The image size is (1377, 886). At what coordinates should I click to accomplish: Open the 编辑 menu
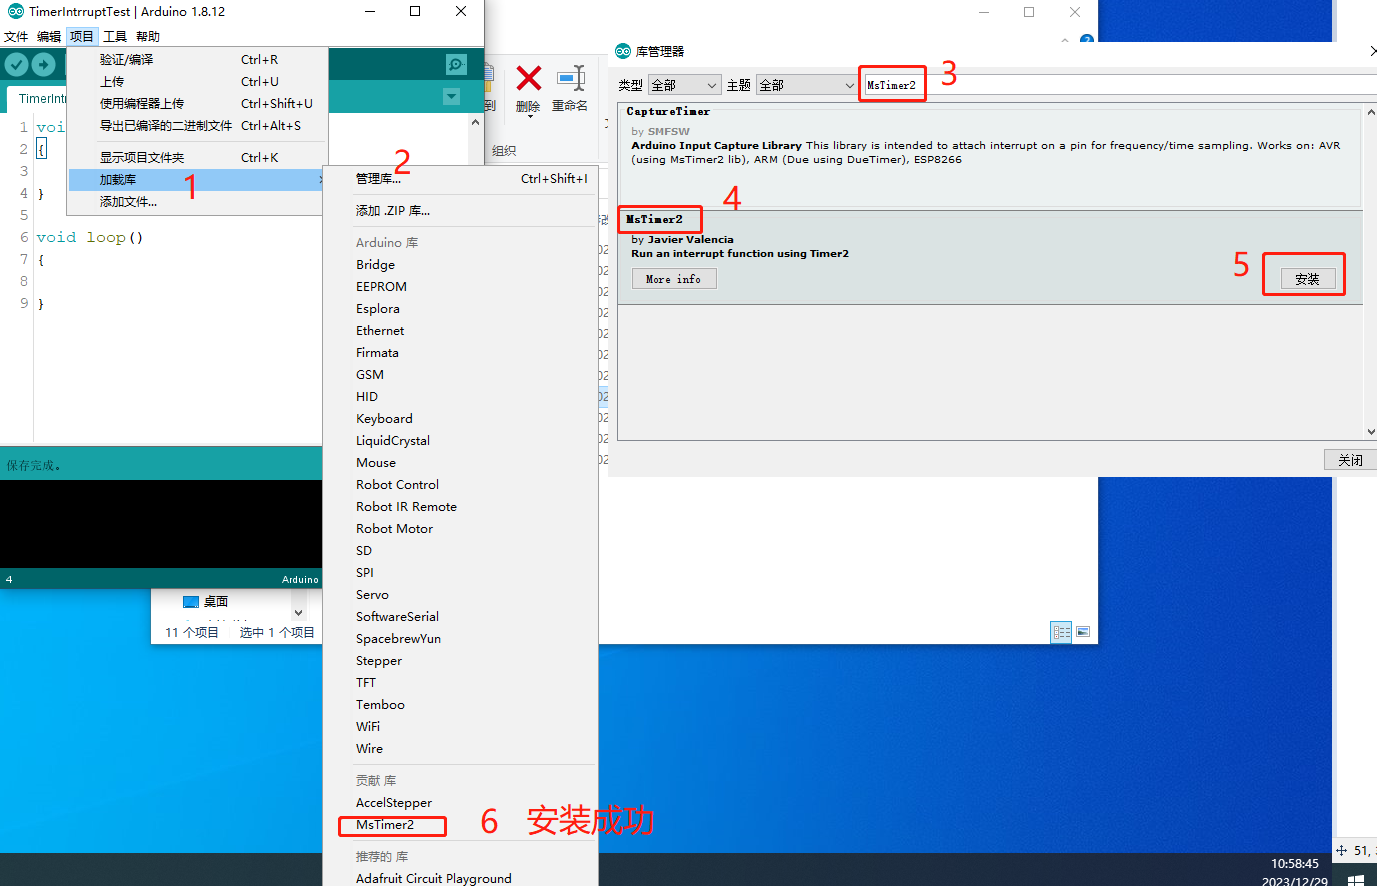pyautogui.click(x=49, y=36)
